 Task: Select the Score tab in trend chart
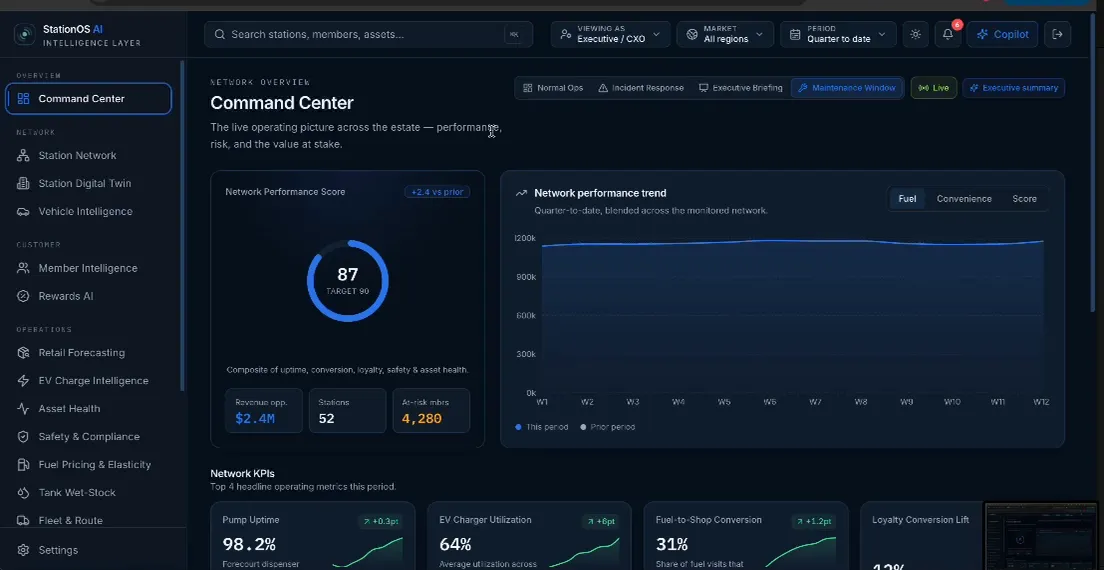coord(1024,199)
